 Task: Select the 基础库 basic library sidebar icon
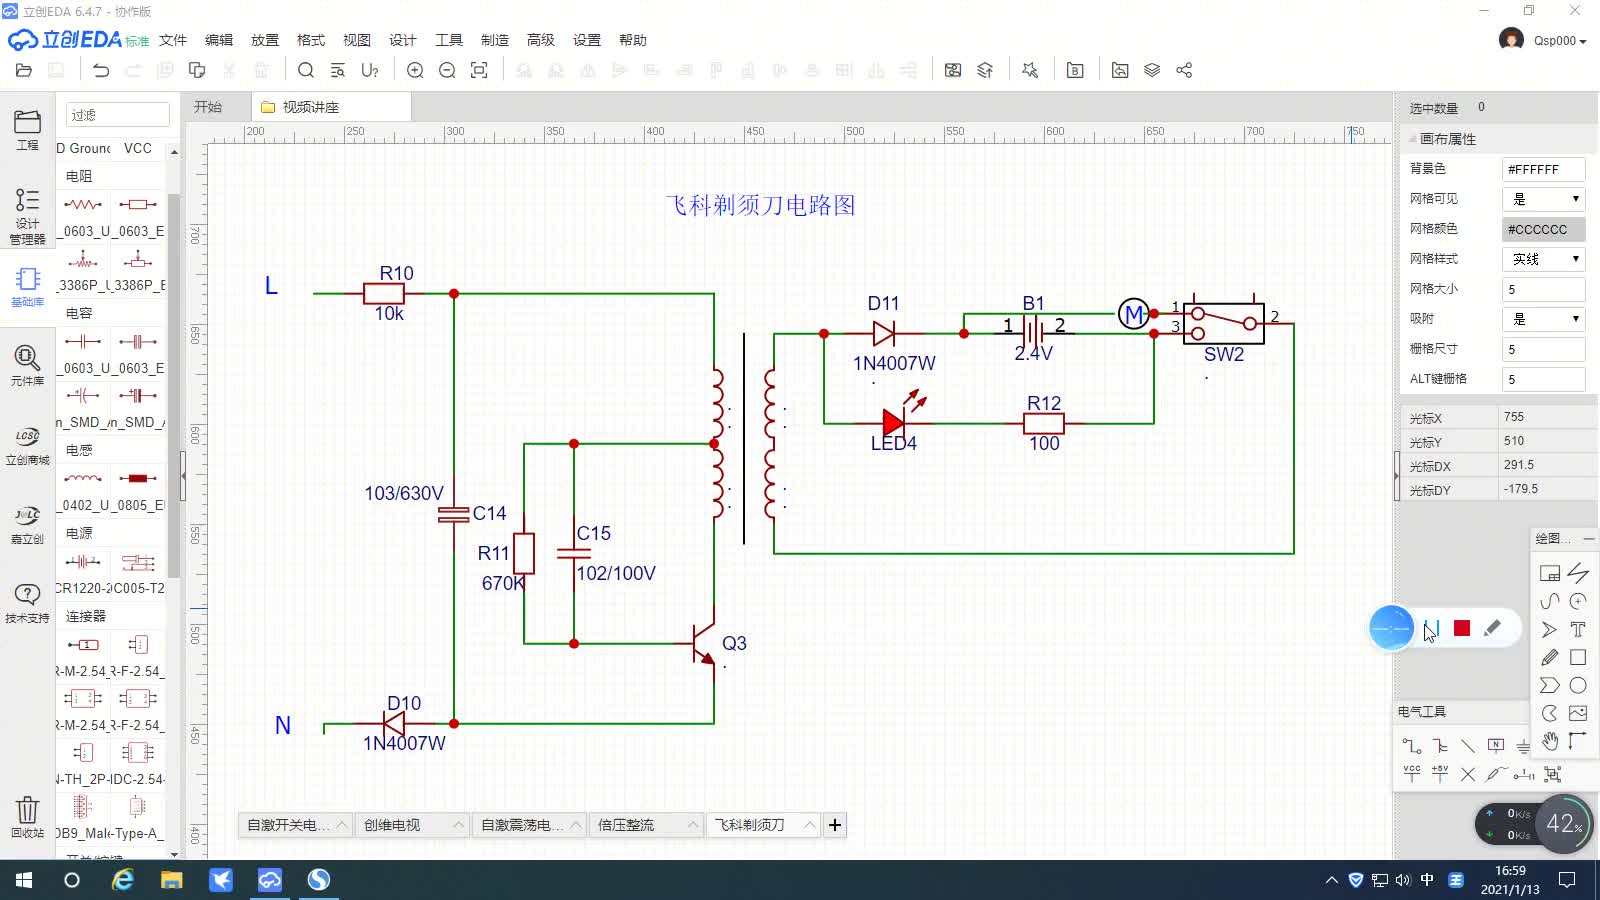point(27,286)
